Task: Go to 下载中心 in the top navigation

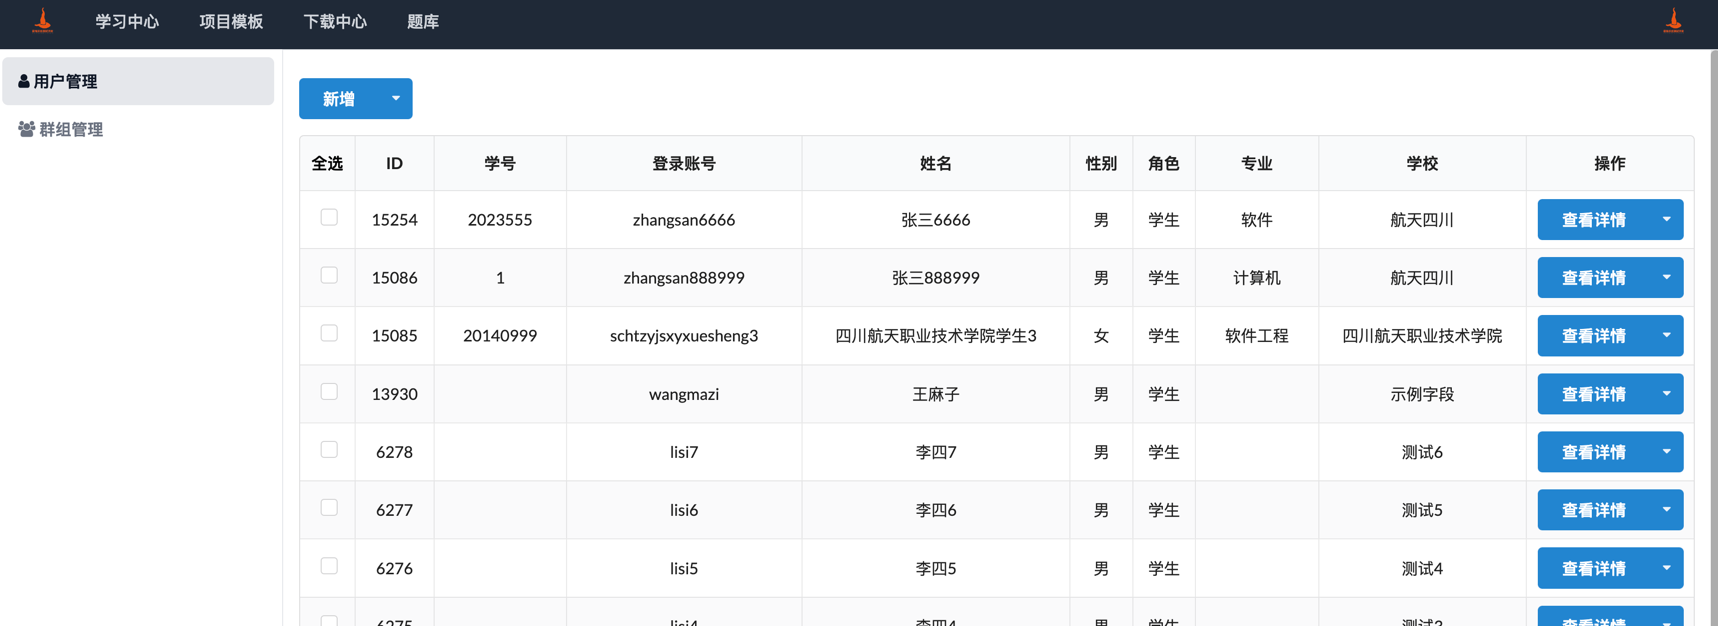Action: click(x=335, y=22)
